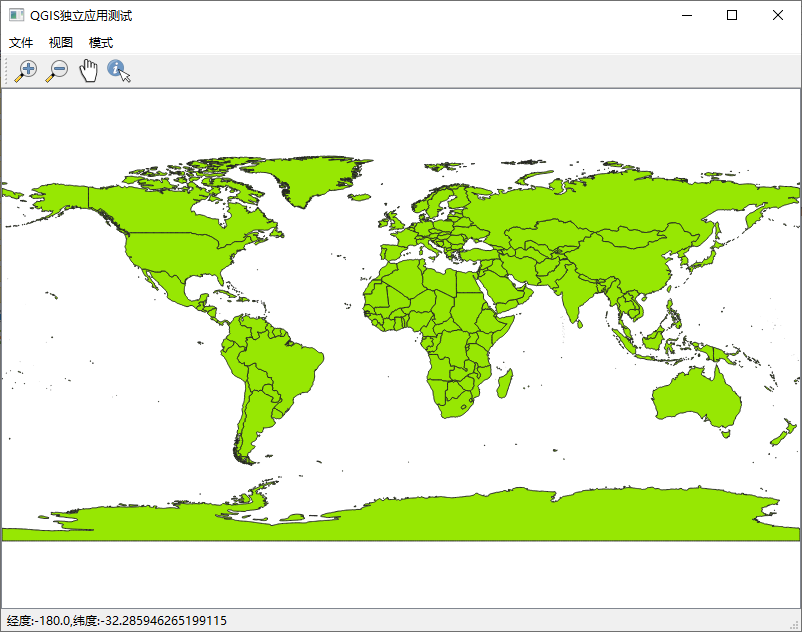Close the QGIS独立应用测试 window
Screen dimensions: 802x632
777,15
